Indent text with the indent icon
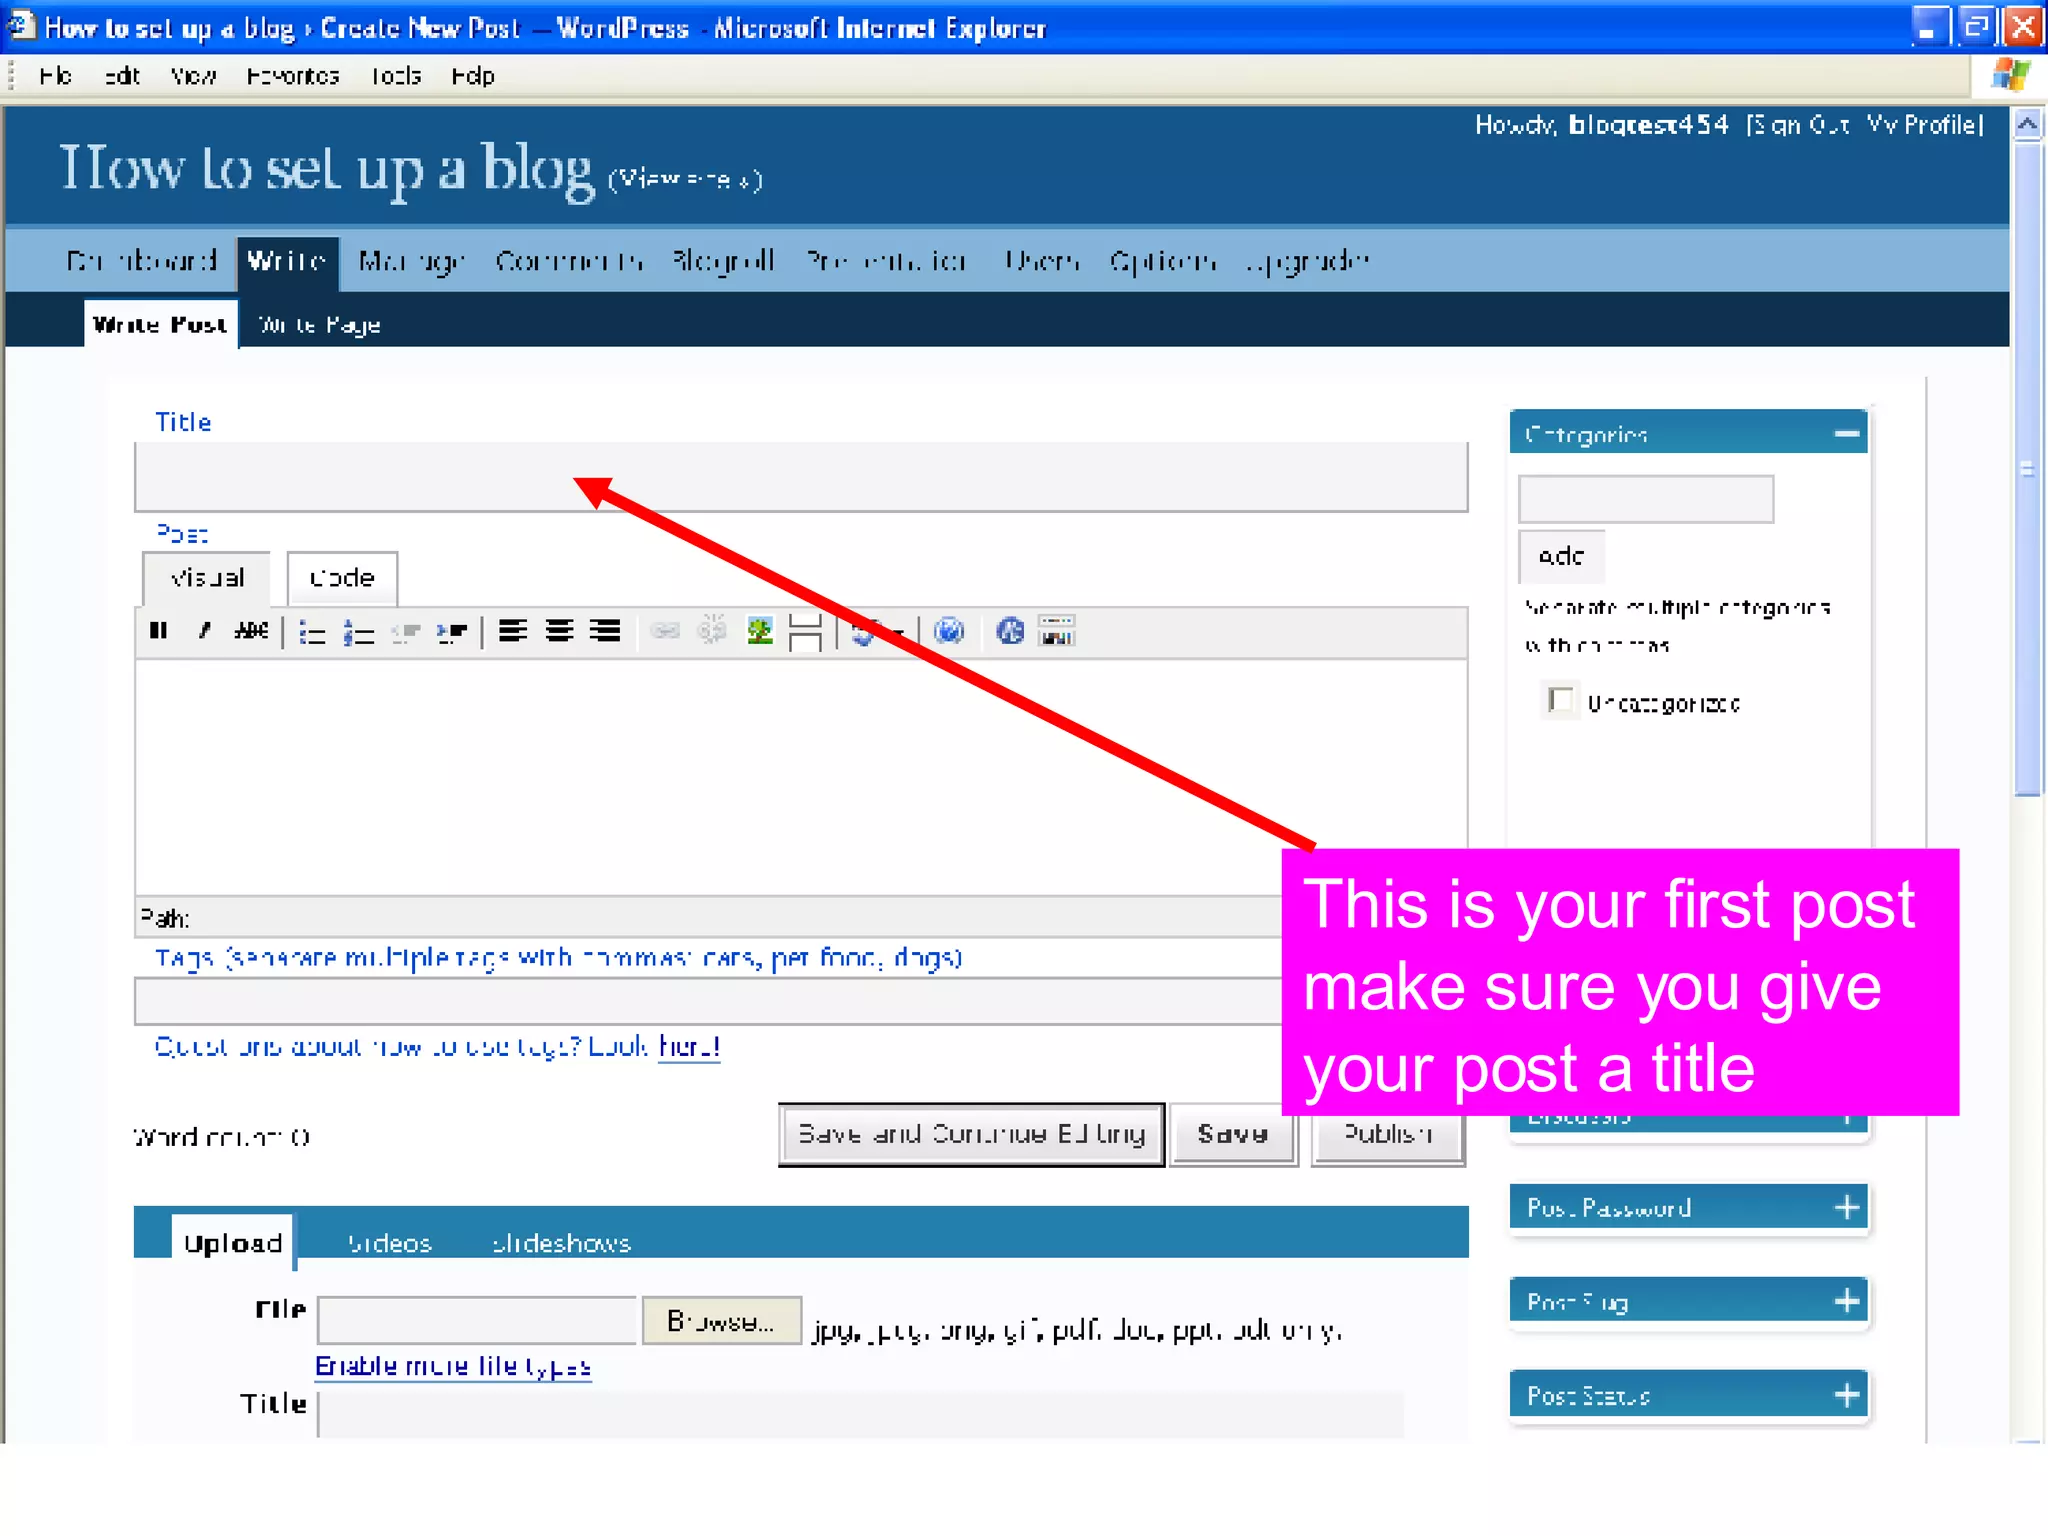 click(x=452, y=632)
